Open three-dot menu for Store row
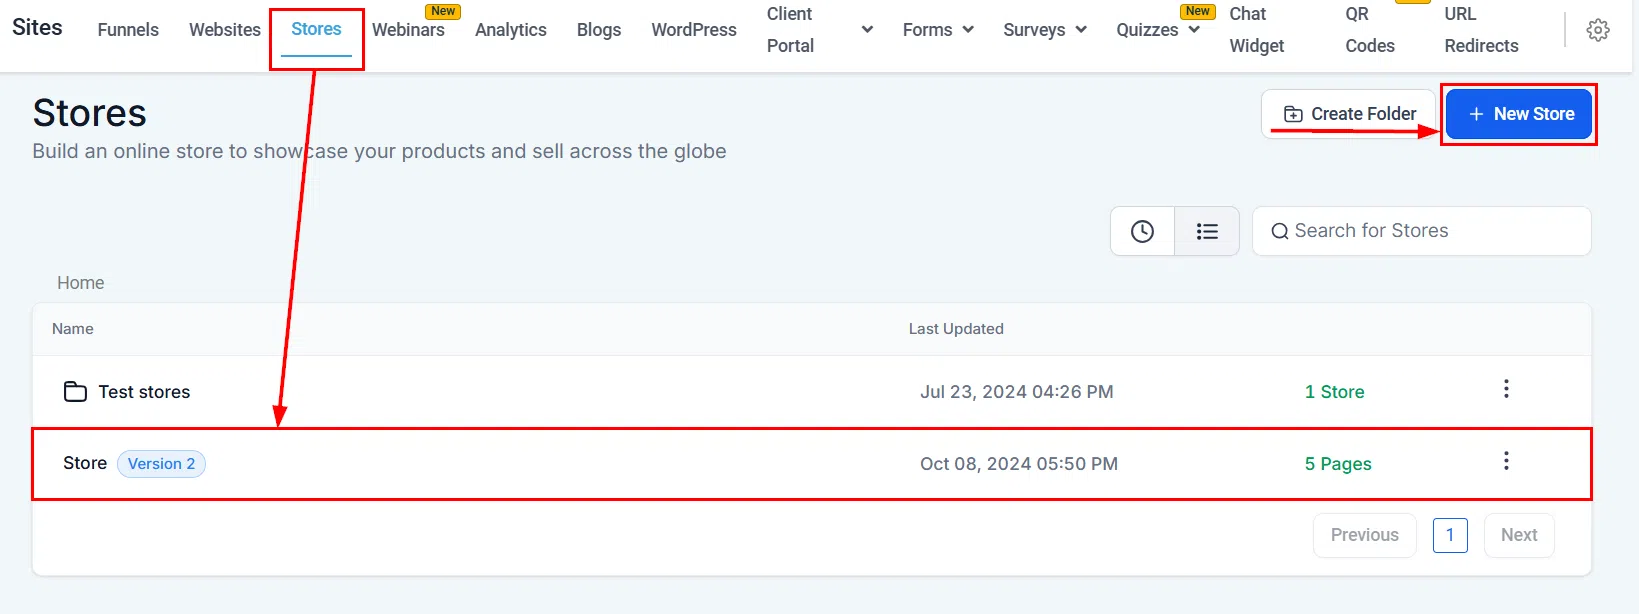The image size is (1639, 614). [1506, 461]
